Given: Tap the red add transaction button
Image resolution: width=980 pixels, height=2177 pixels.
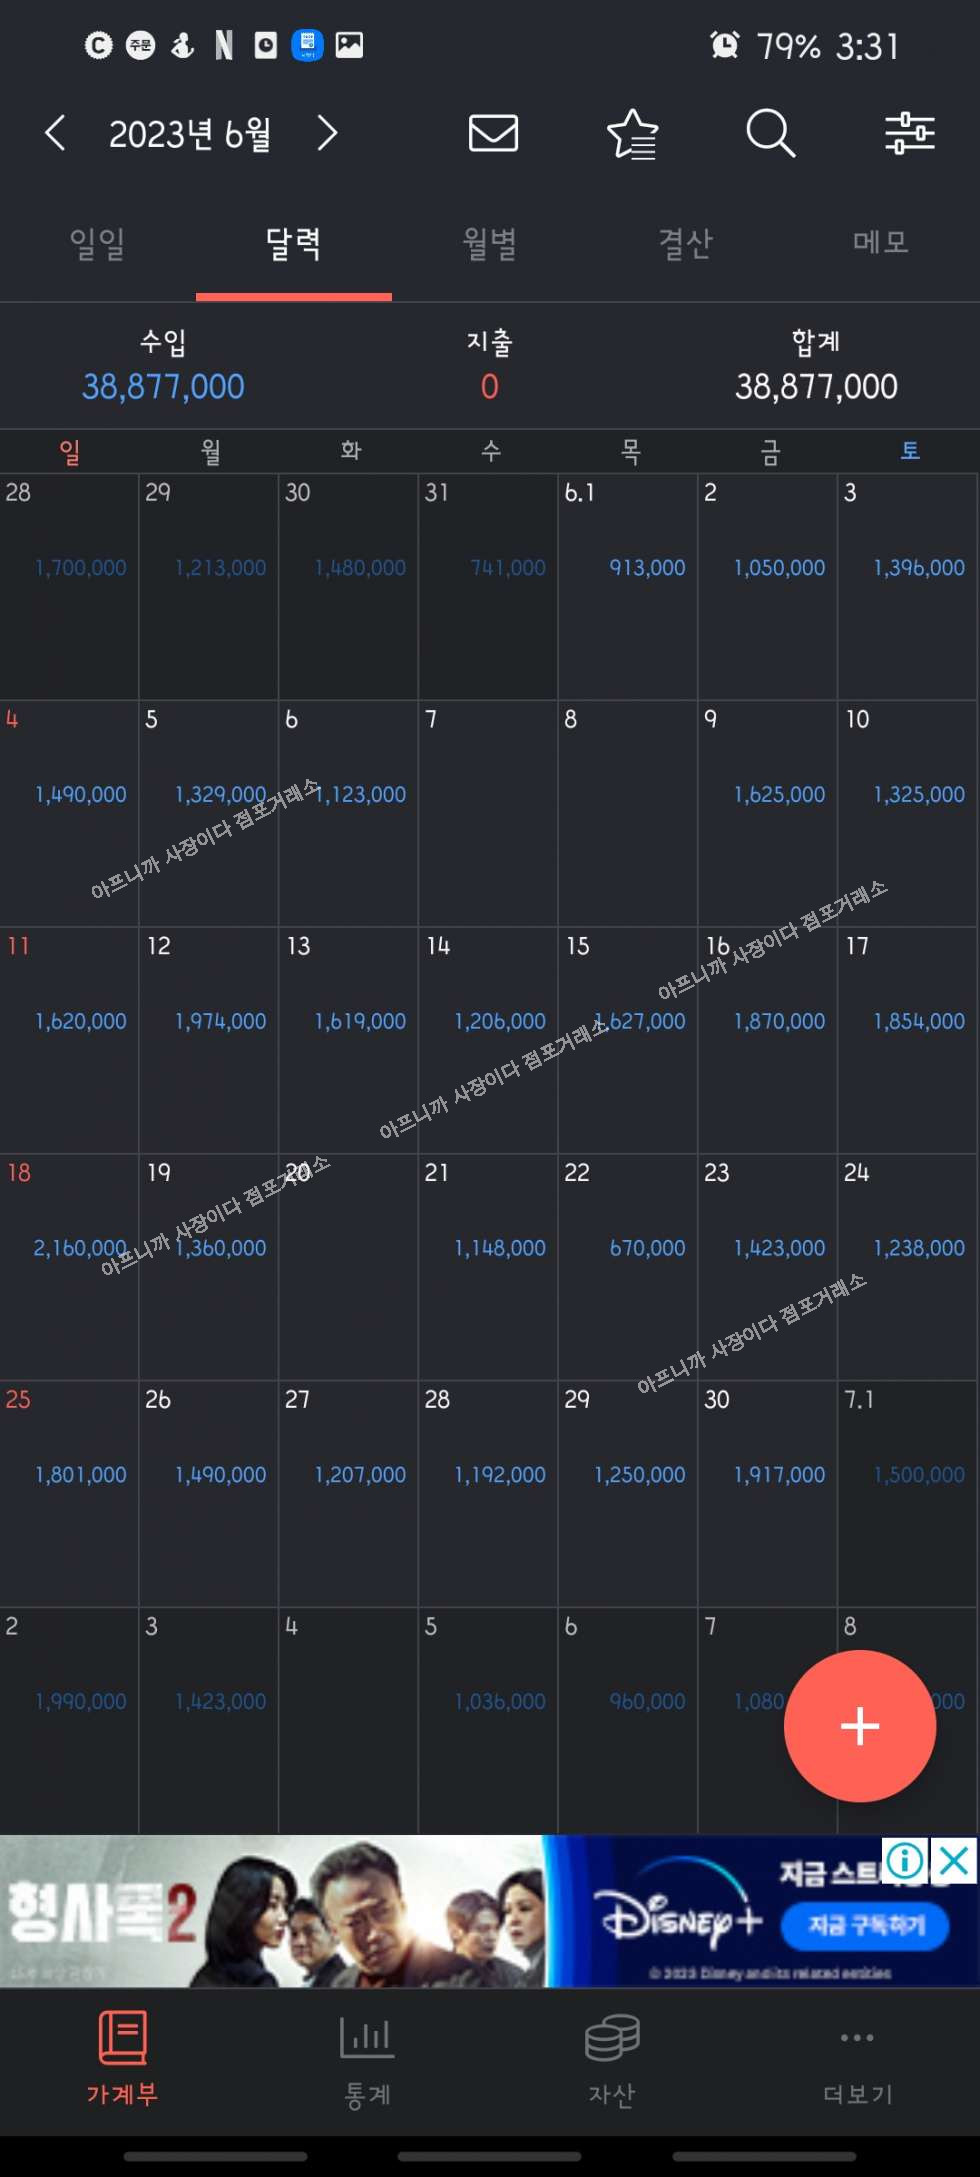Looking at the screenshot, I should click(x=859, y=1725).
